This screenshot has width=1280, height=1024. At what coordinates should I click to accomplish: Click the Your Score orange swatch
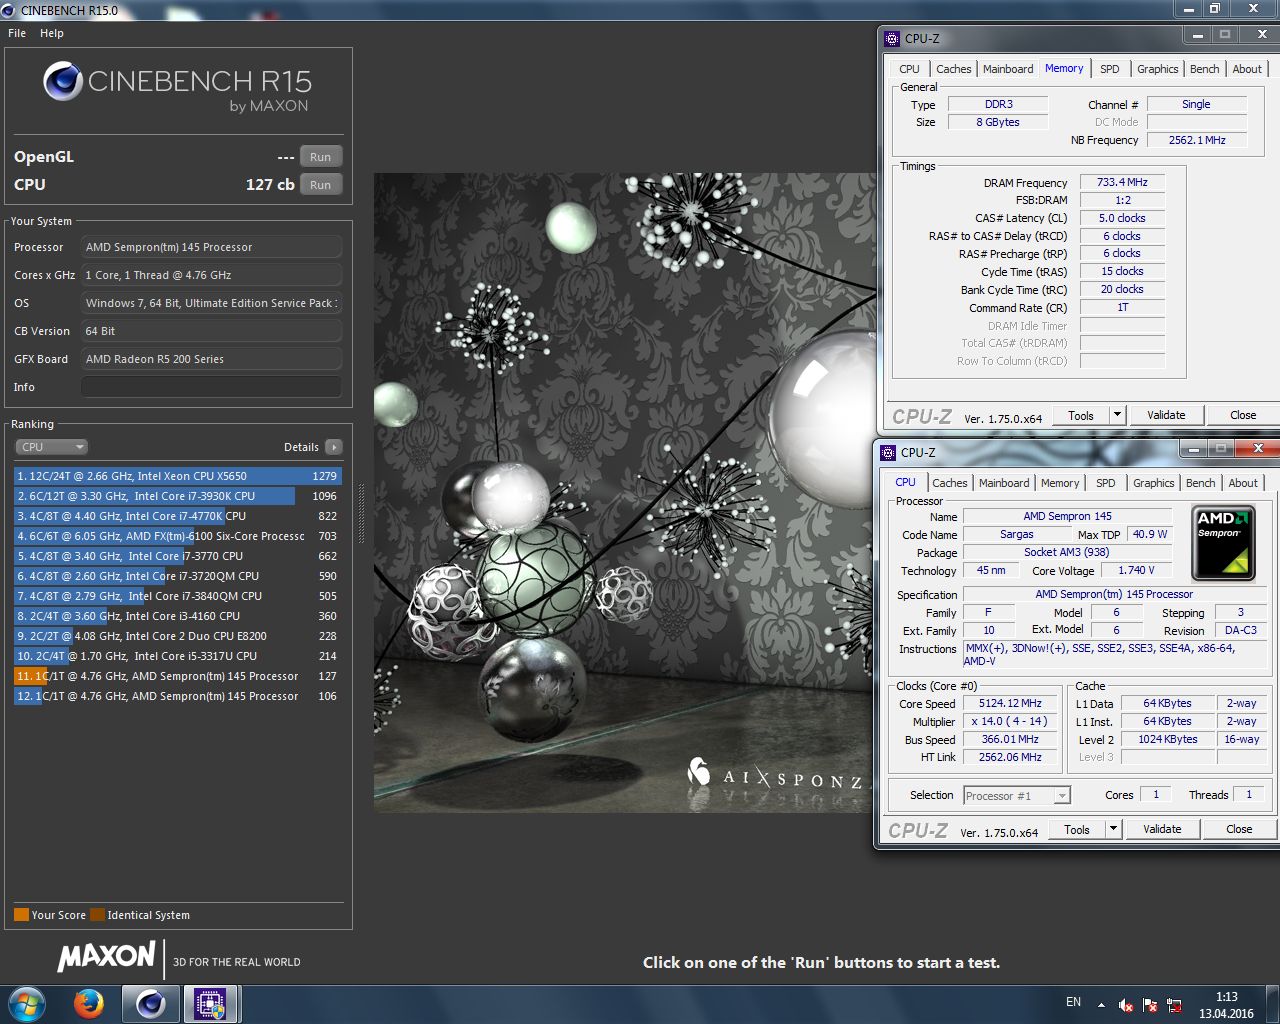21,915
